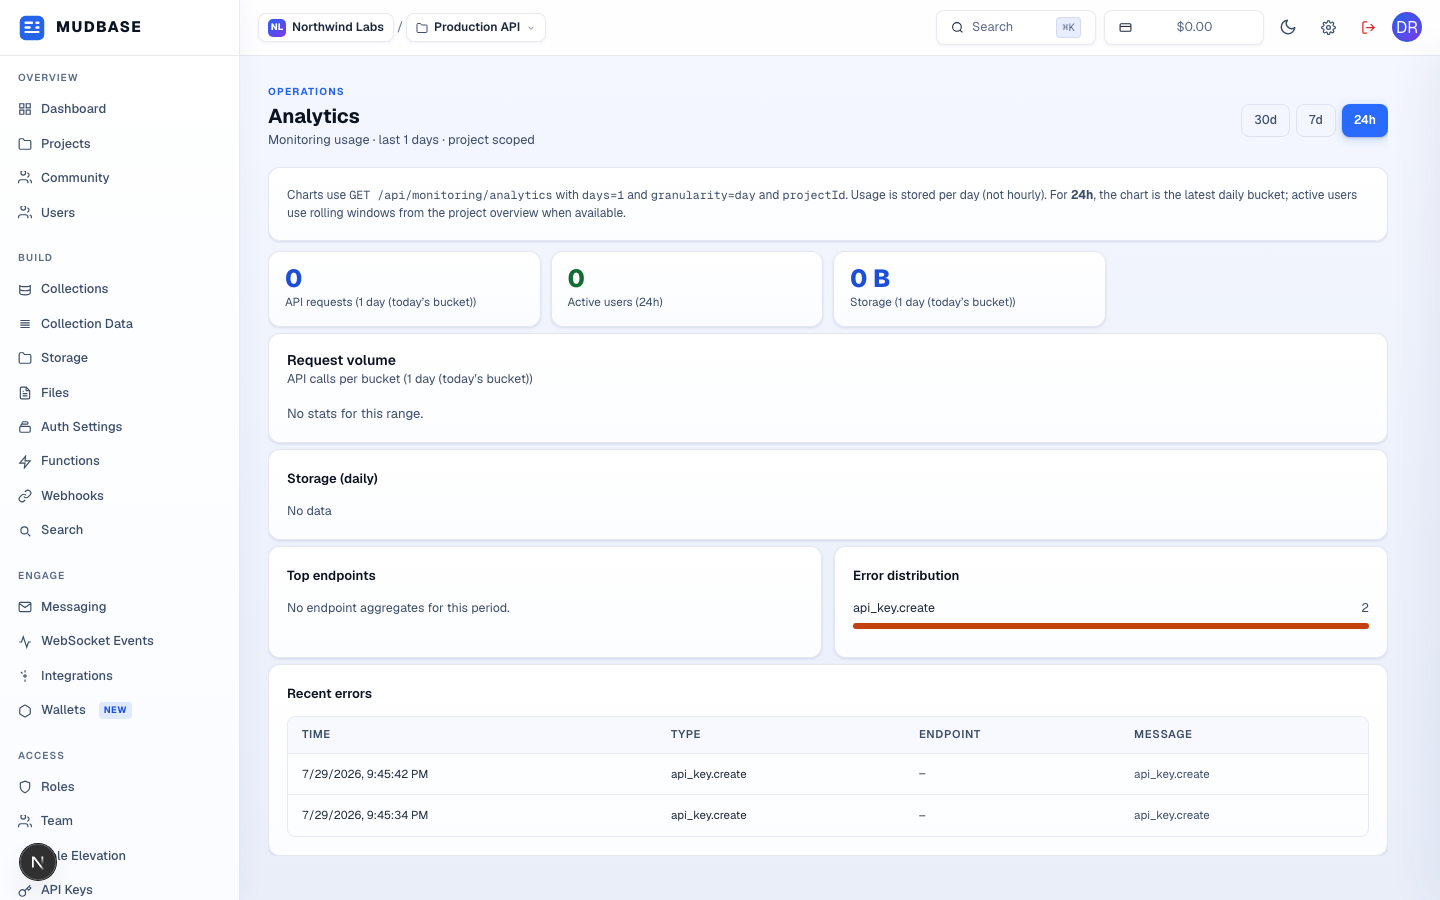Open Team in the sidebar
This screenshot has width=1440, height=900.
pos(119,821)
